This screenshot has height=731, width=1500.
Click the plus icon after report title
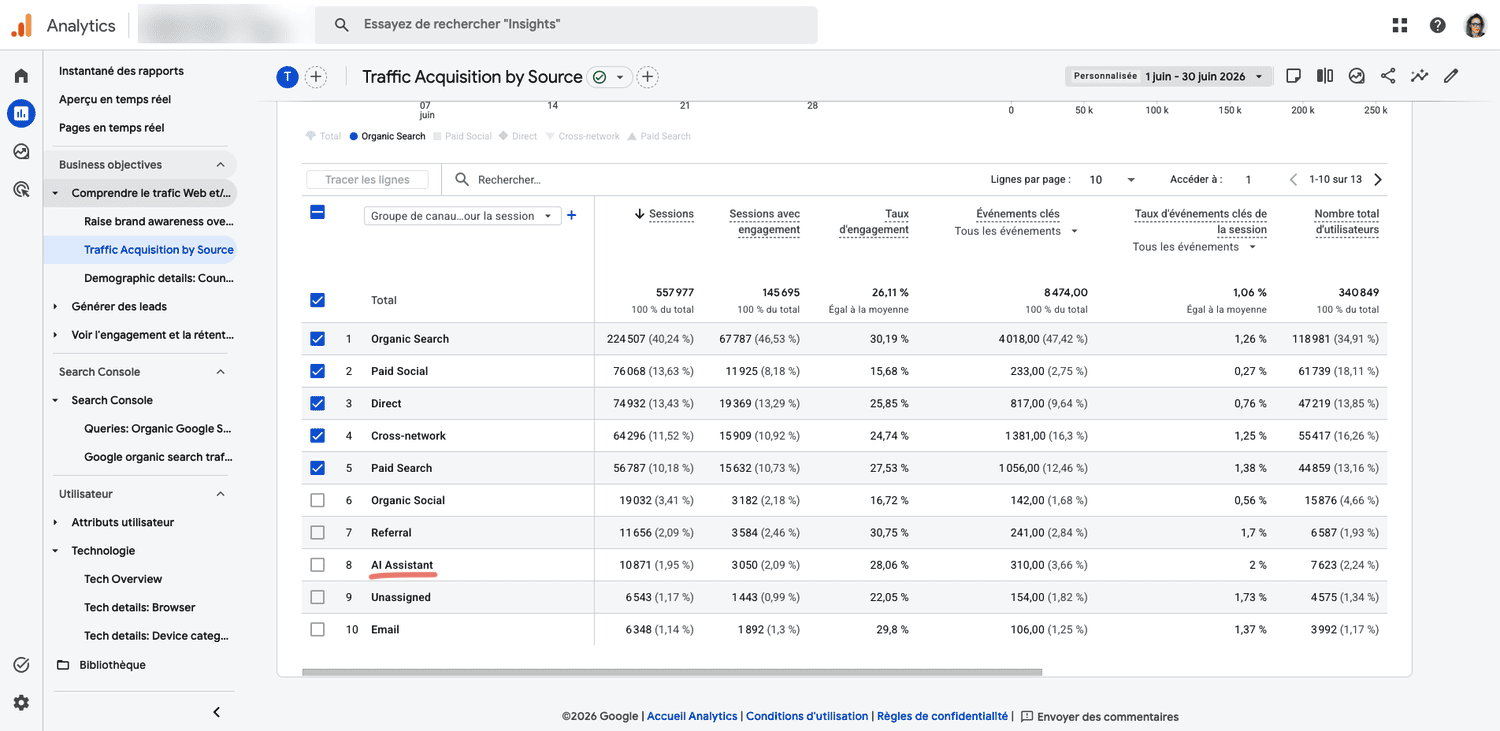coord(648,77)
